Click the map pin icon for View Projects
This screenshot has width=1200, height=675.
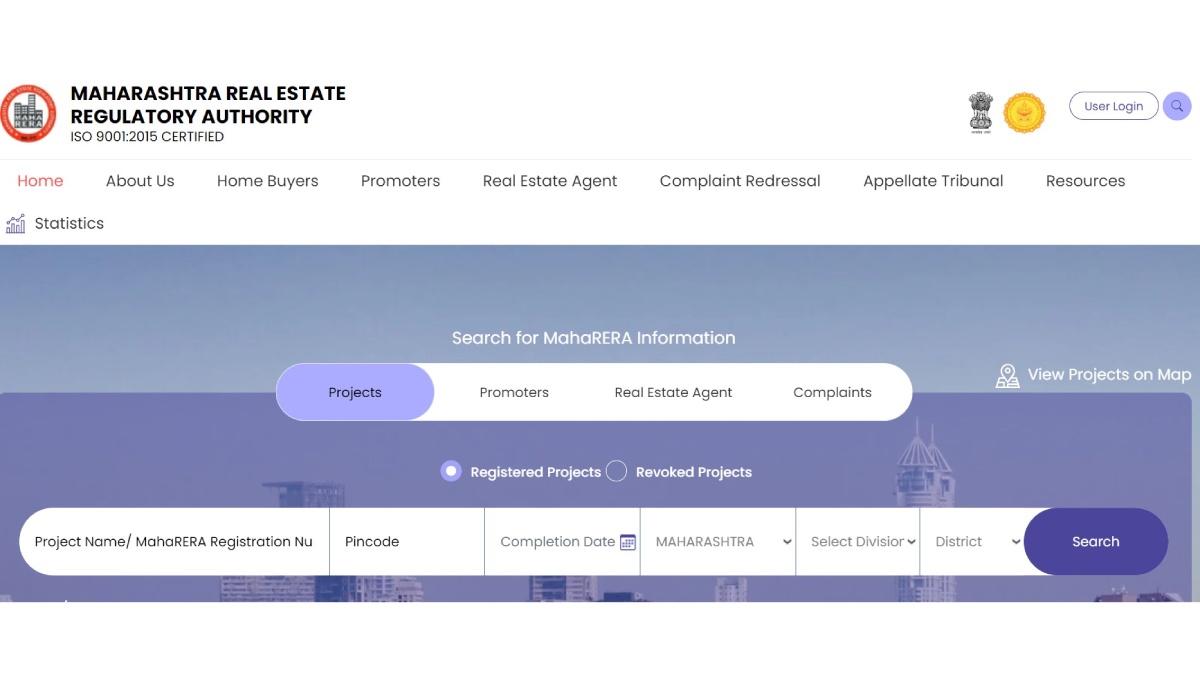tap(1007, 376)
